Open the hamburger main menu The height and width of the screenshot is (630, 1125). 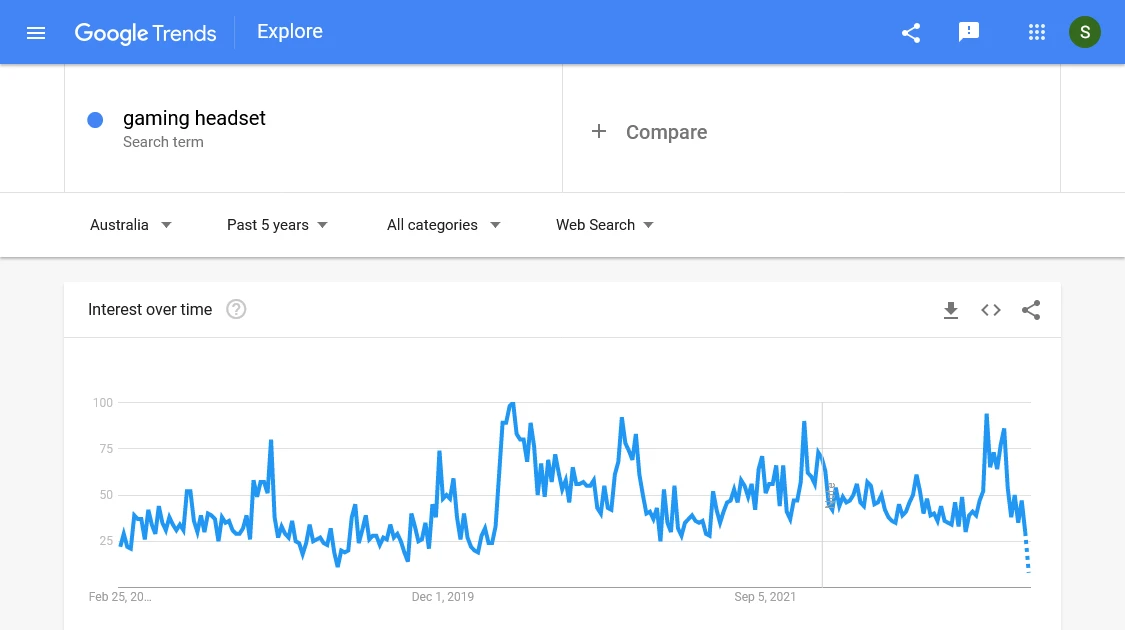point(36,33)
